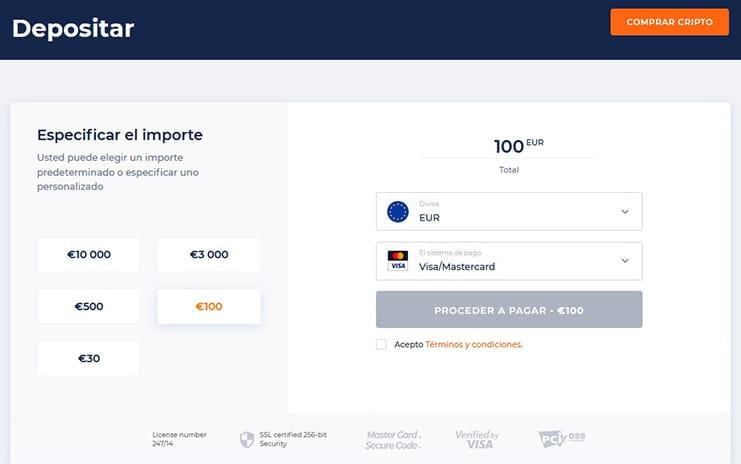Image resolution: width=741 pixels, height=464 pixels.
Task: Select the €3 000 preset amount
Action: pos(209,255)
